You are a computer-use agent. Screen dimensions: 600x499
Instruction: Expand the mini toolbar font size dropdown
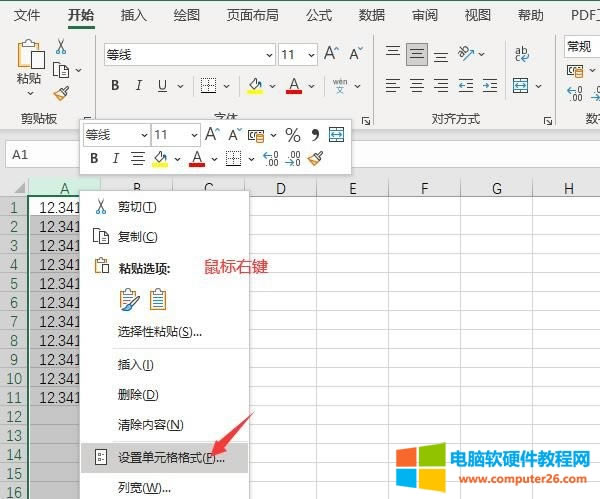pos(192,134)
